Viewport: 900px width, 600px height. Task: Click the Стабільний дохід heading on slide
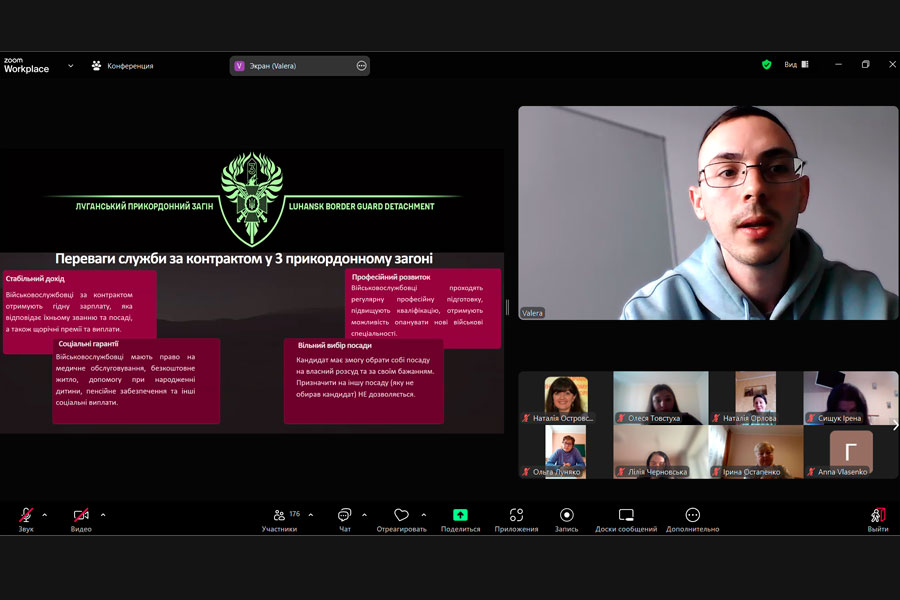coord(35,278)
